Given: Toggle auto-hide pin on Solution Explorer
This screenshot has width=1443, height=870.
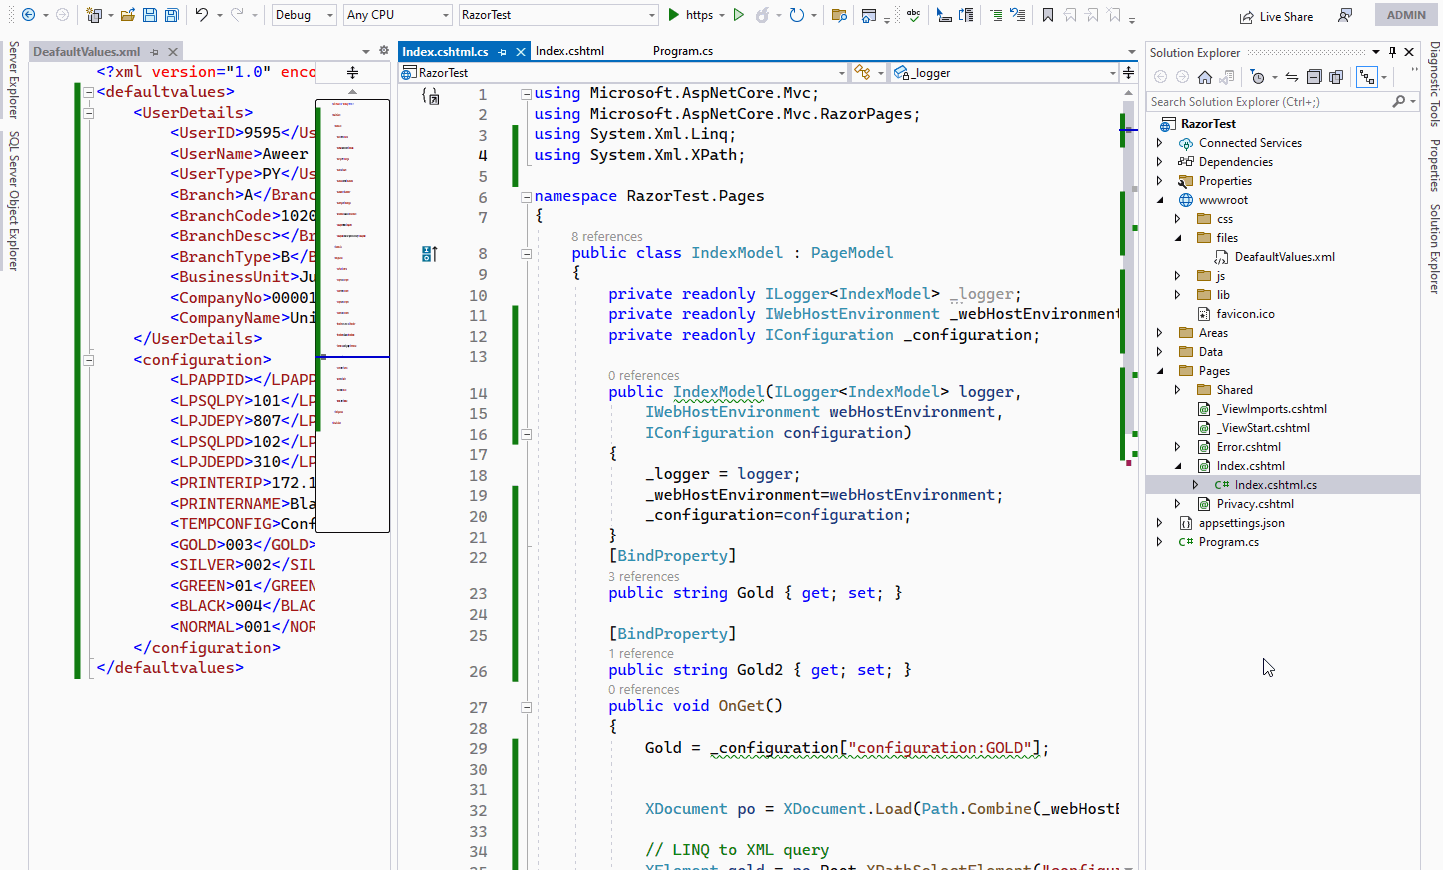Looking at the screenshot, I should click(x=1392, y=52).
